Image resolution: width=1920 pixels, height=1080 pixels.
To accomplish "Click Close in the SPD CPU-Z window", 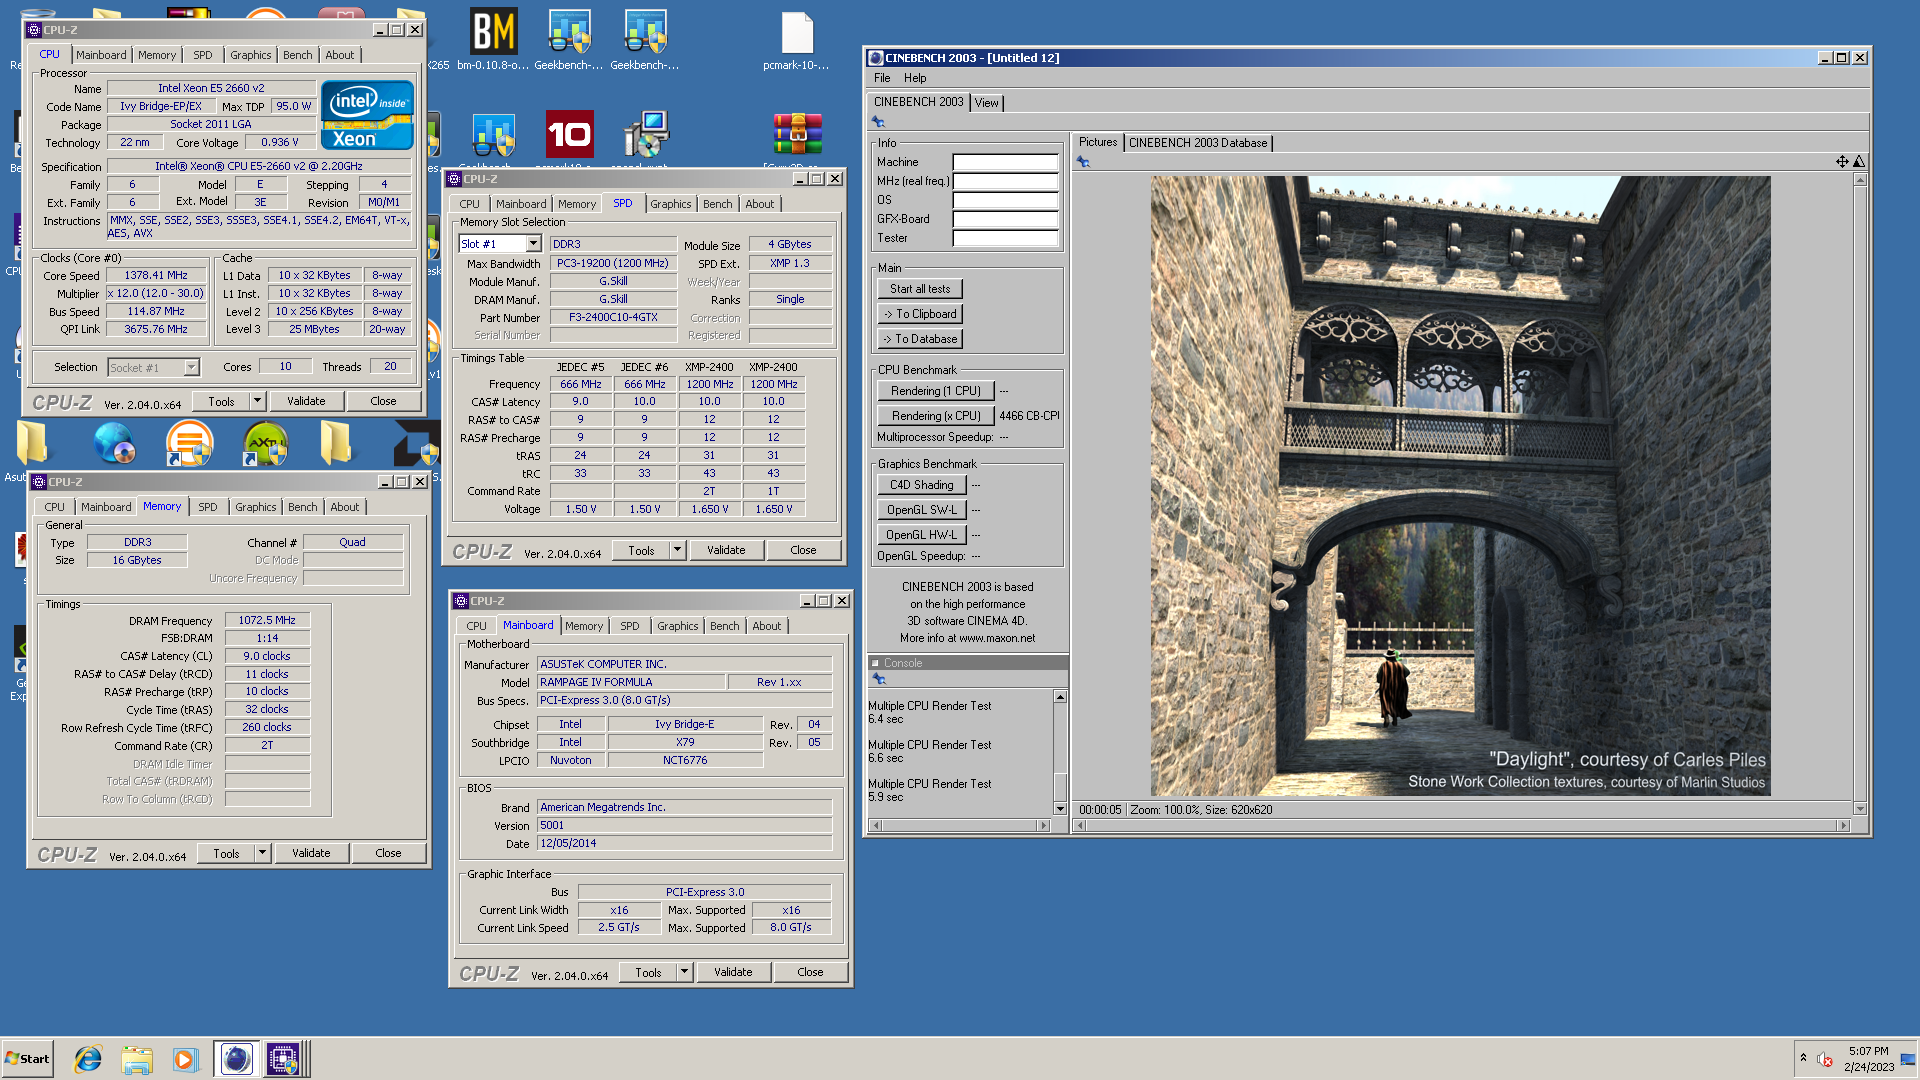I will click(803, 550).
